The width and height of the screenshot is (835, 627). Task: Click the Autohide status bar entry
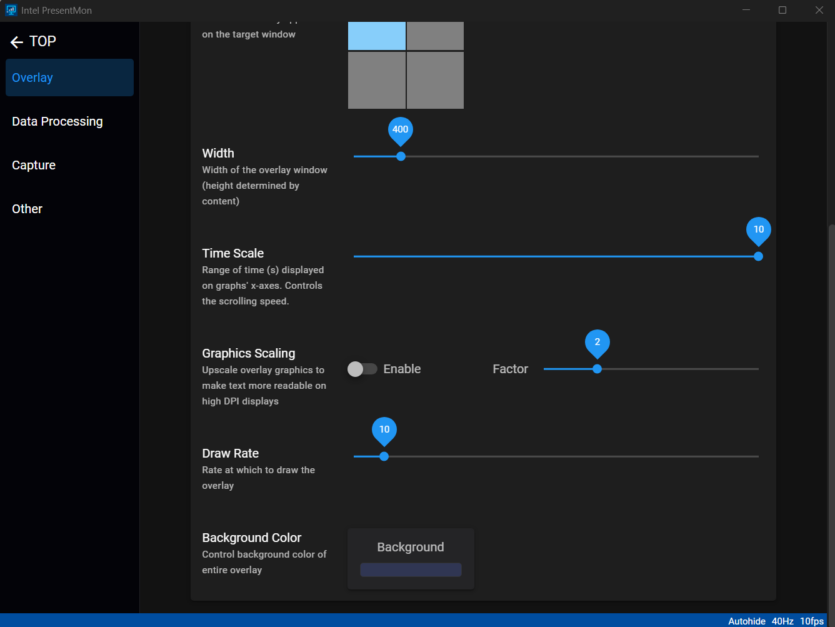747,621
